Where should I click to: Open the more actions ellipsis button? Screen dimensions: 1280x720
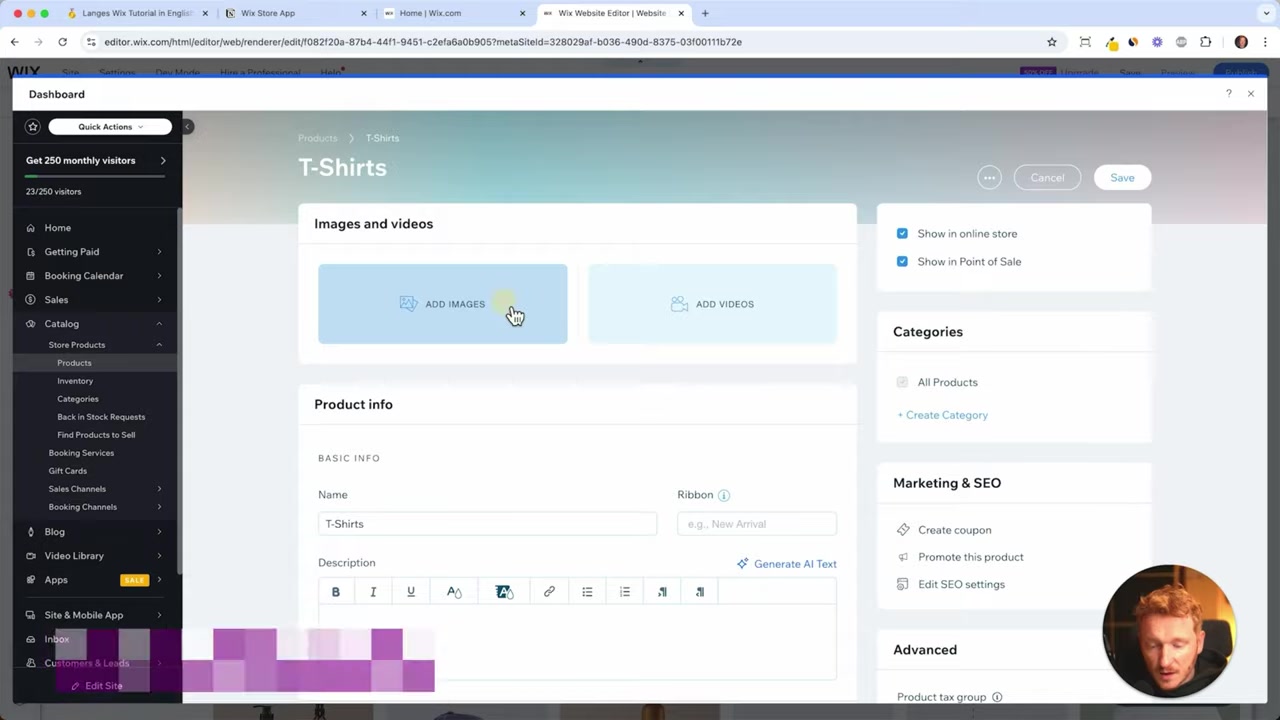tap(989, 178)
